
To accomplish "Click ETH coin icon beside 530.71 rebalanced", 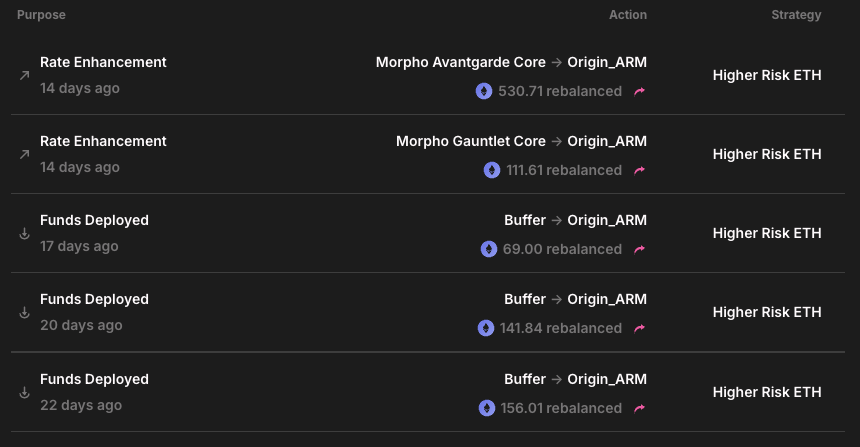I will [x=484, y=91].
